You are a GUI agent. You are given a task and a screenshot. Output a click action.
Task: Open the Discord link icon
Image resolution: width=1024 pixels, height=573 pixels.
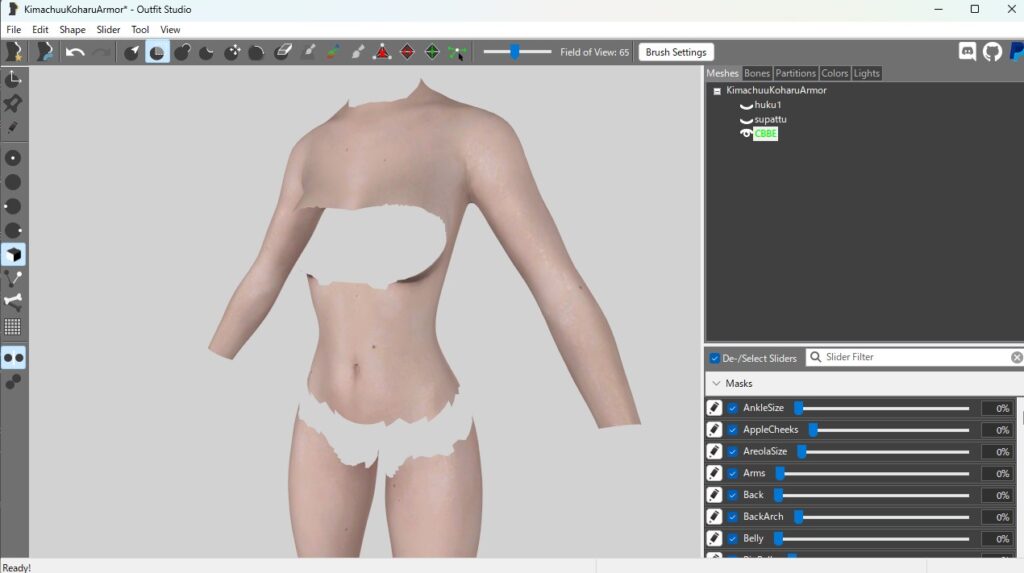point(967,52)
